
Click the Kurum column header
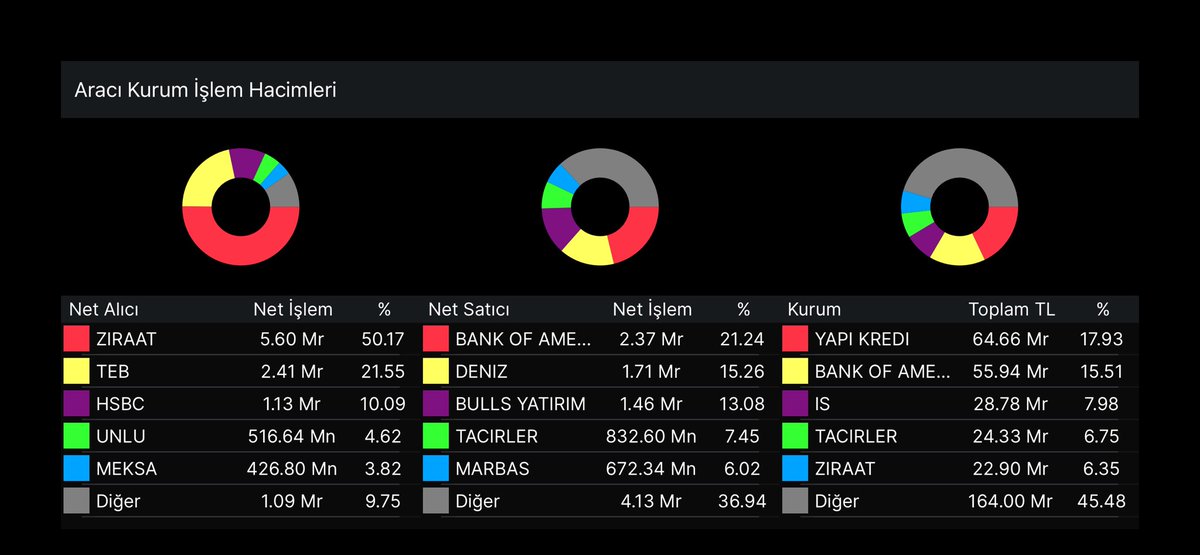tap(814, 309)
